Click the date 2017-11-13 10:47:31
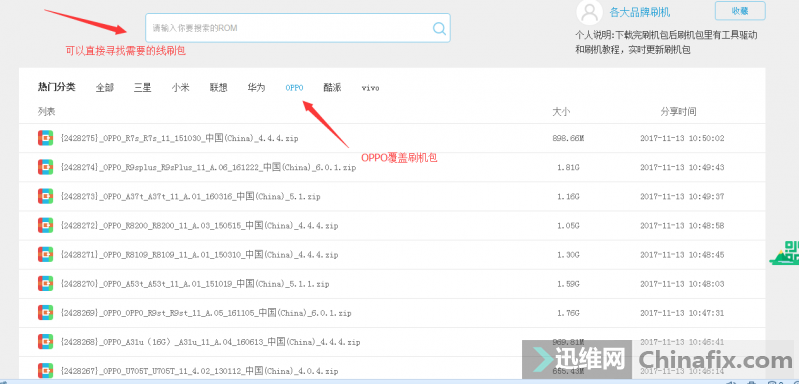 point(682,312)
